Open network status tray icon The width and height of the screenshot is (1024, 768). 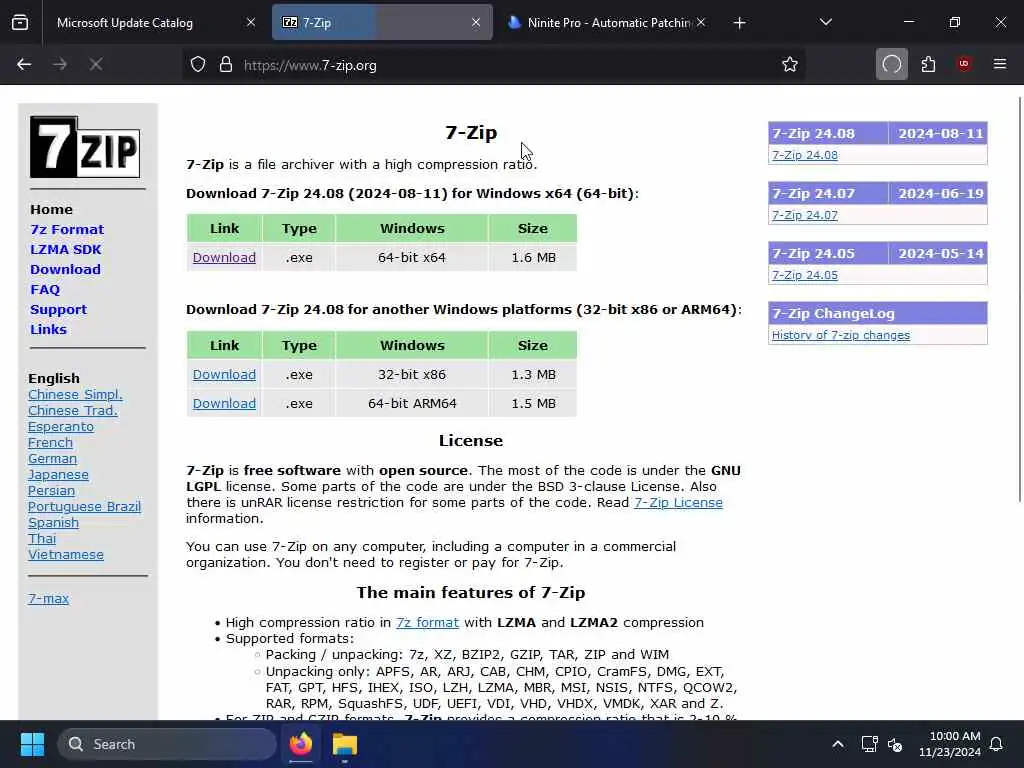tap(869, 744)
